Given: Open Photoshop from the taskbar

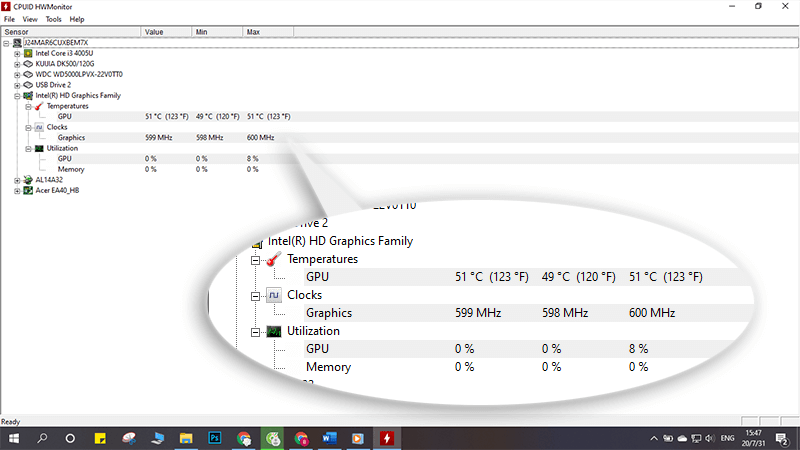Looking at the screenshot, I should pos(215,438).
